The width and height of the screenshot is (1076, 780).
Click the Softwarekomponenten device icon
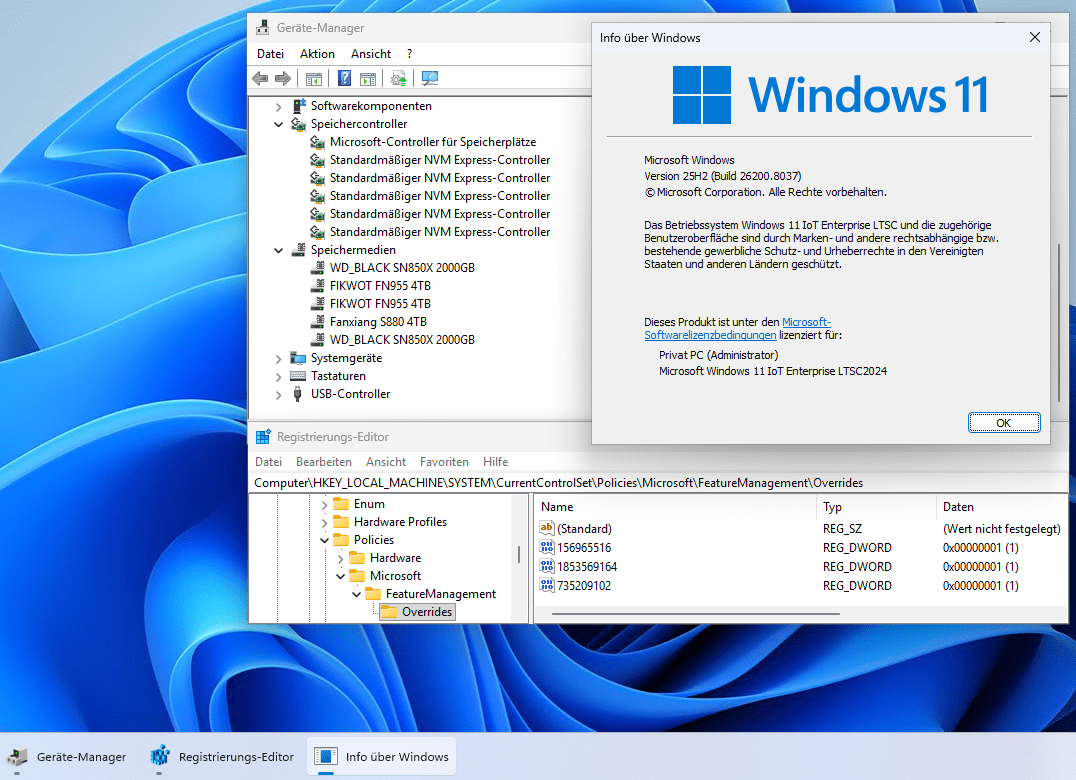coord(299,106)
